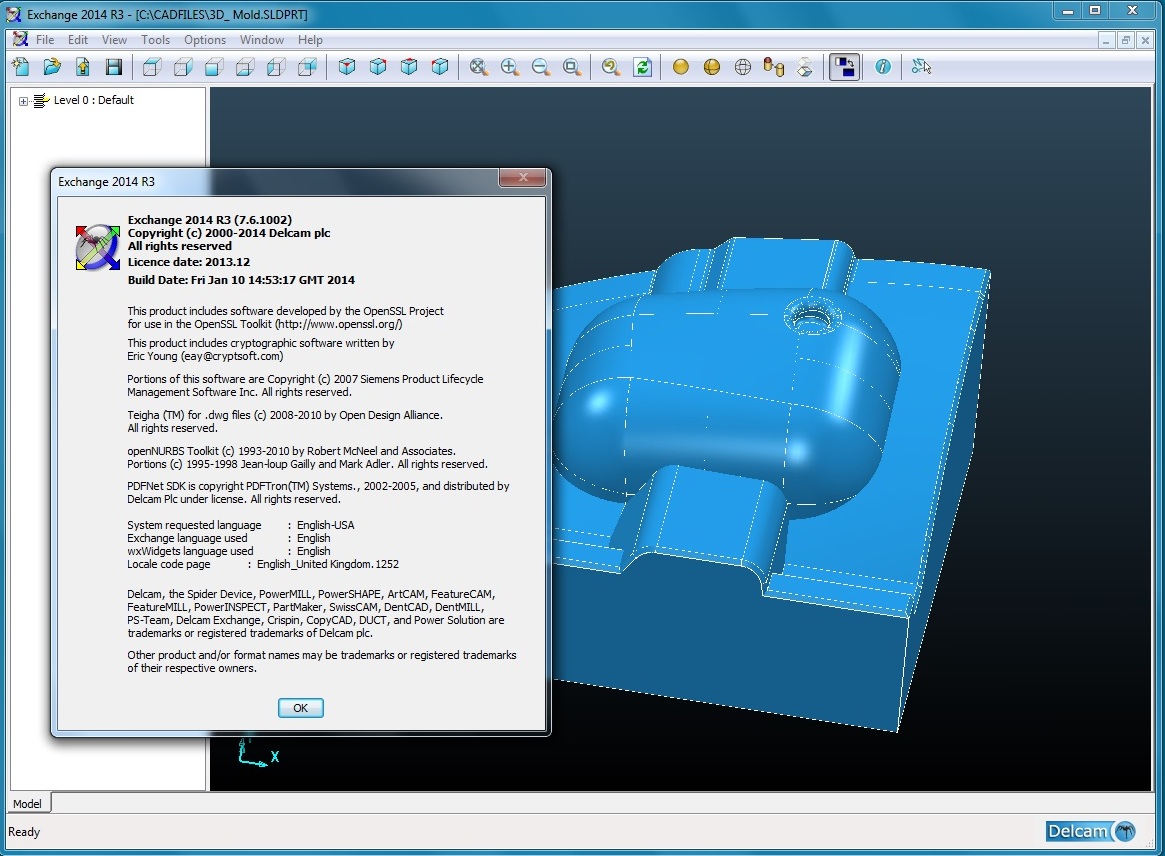Open the Window menu
The height and width of the screenshot is (856, 1165).
(262, 39)
